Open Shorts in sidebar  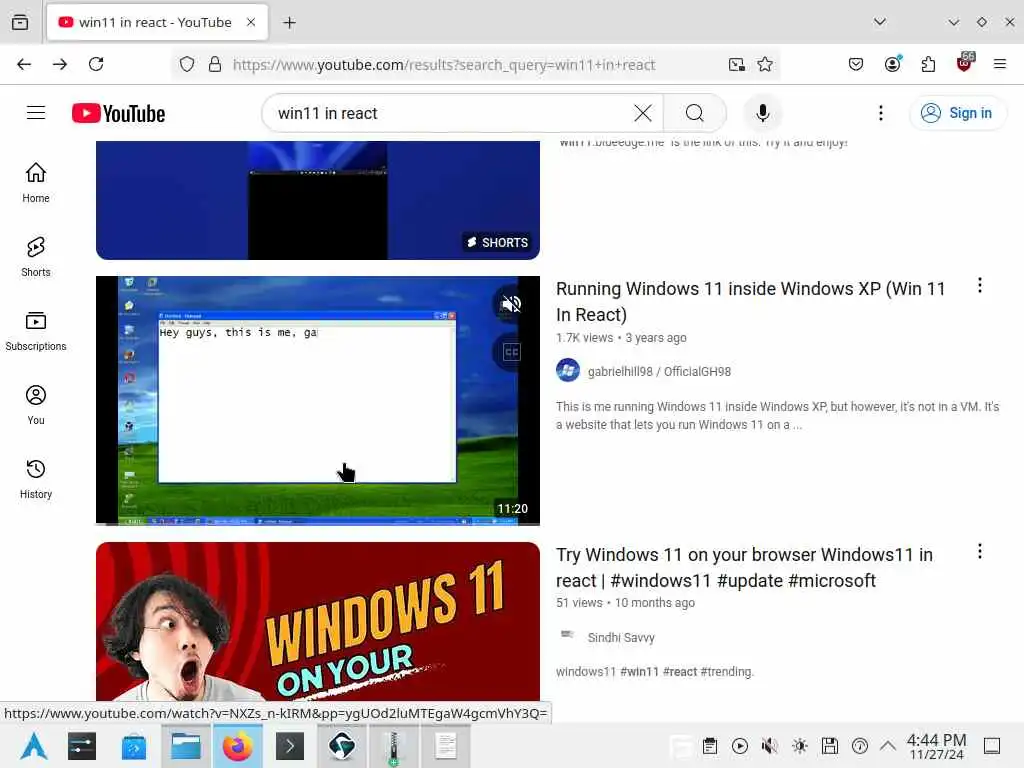[36, 257]
